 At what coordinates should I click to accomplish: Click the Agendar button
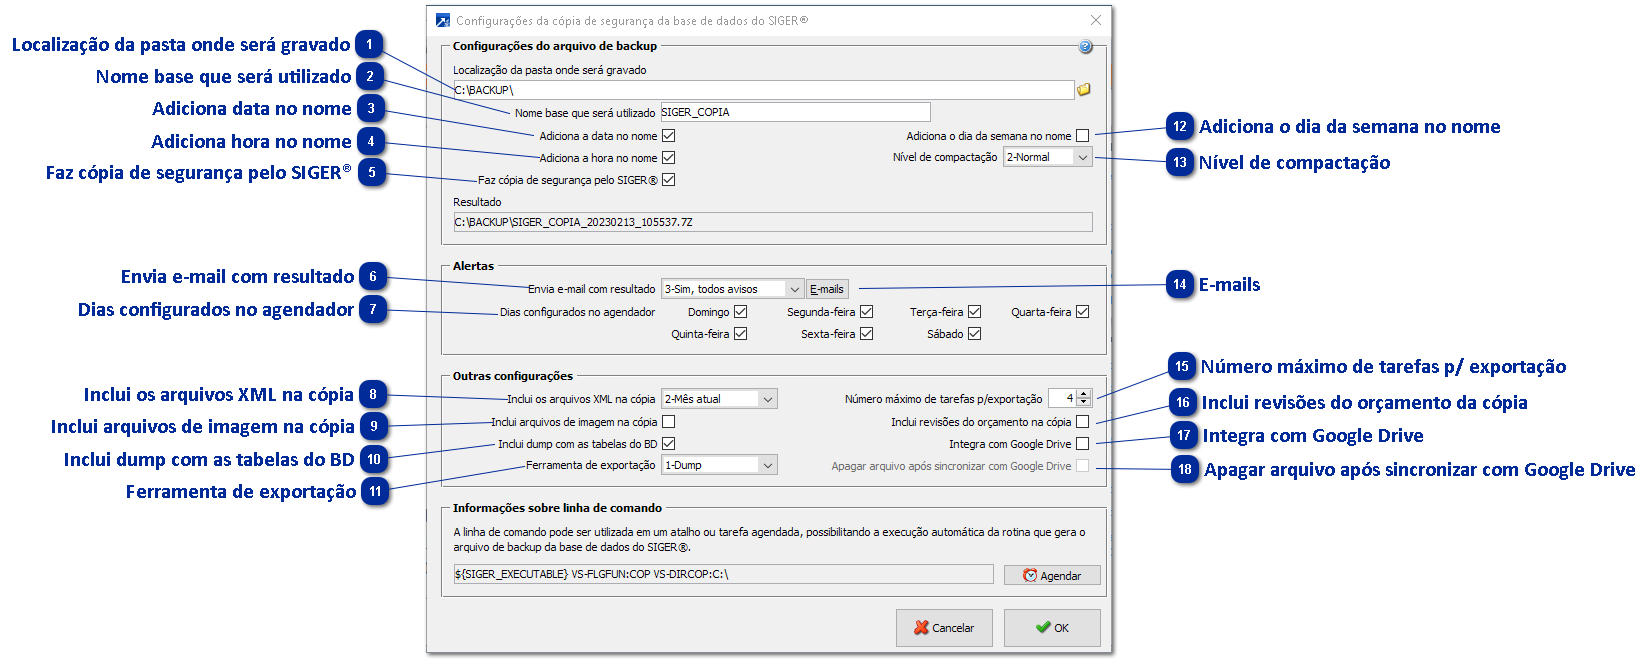[1052, 575]
